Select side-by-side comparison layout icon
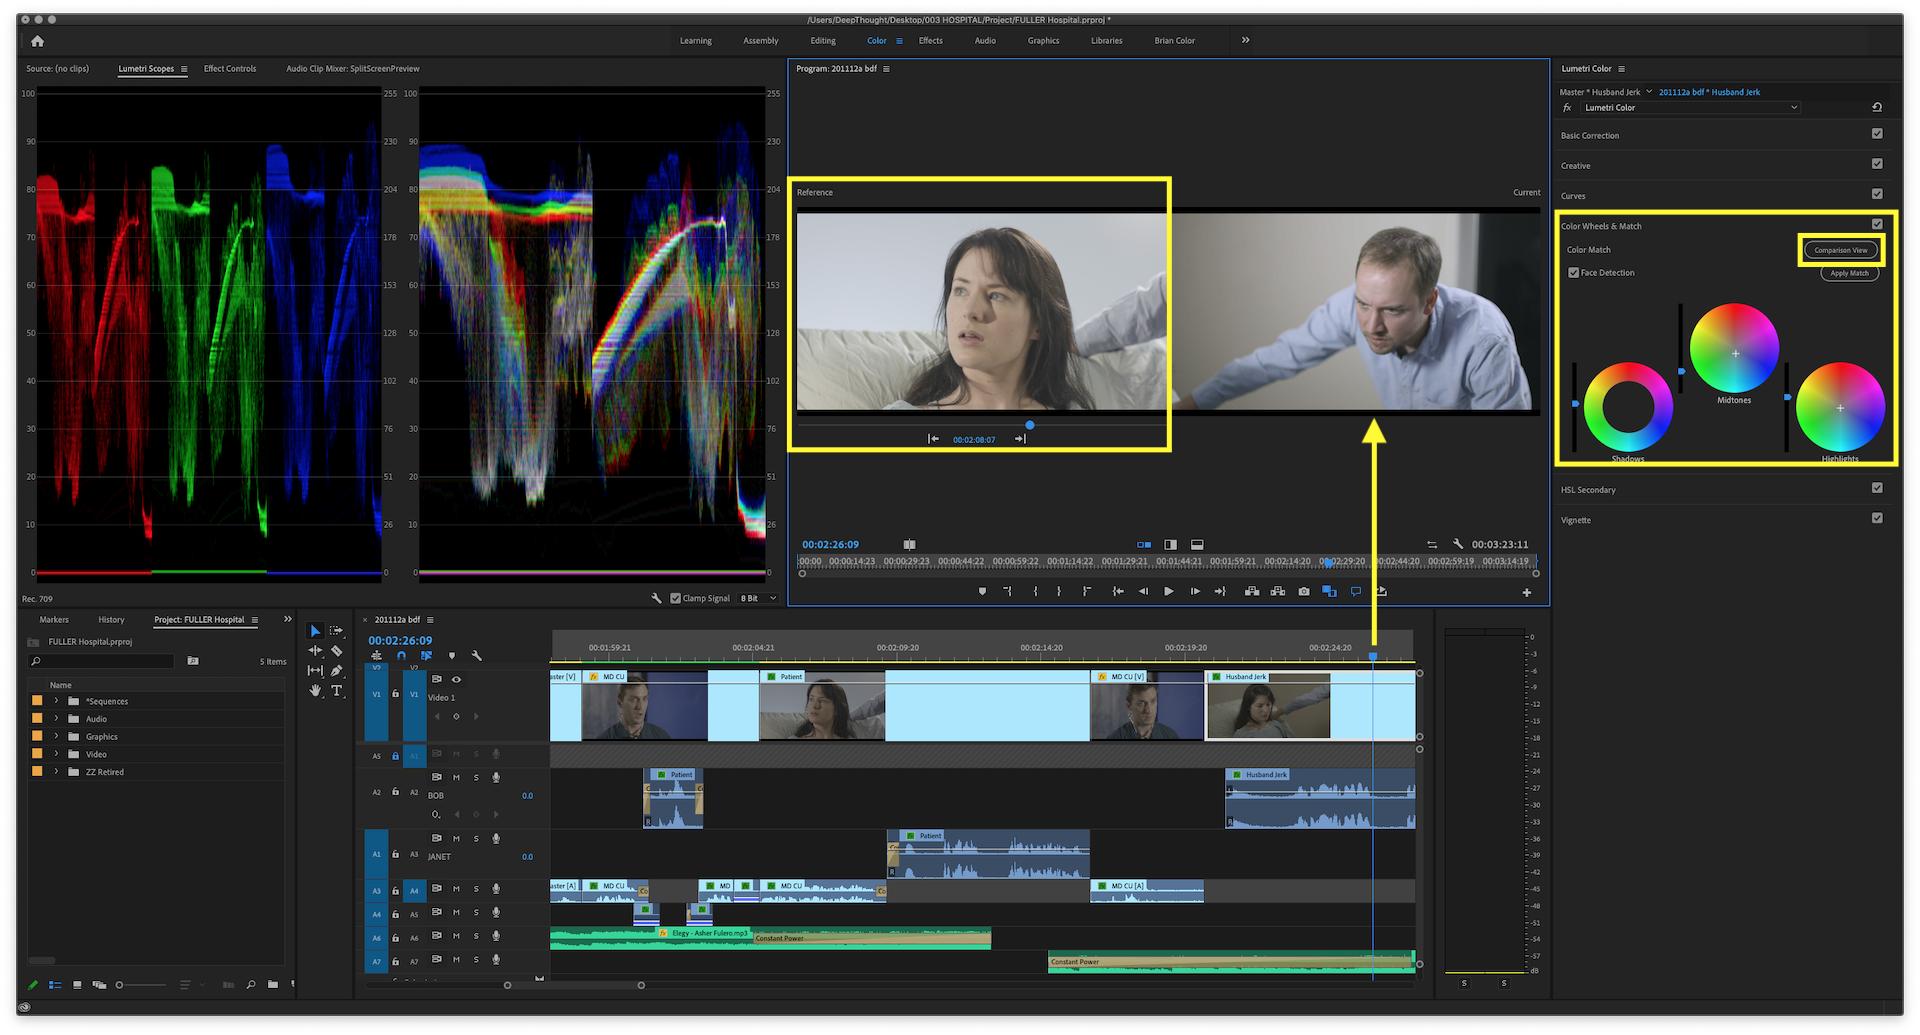The image size is (1920, 1035). pos(1144,544)
